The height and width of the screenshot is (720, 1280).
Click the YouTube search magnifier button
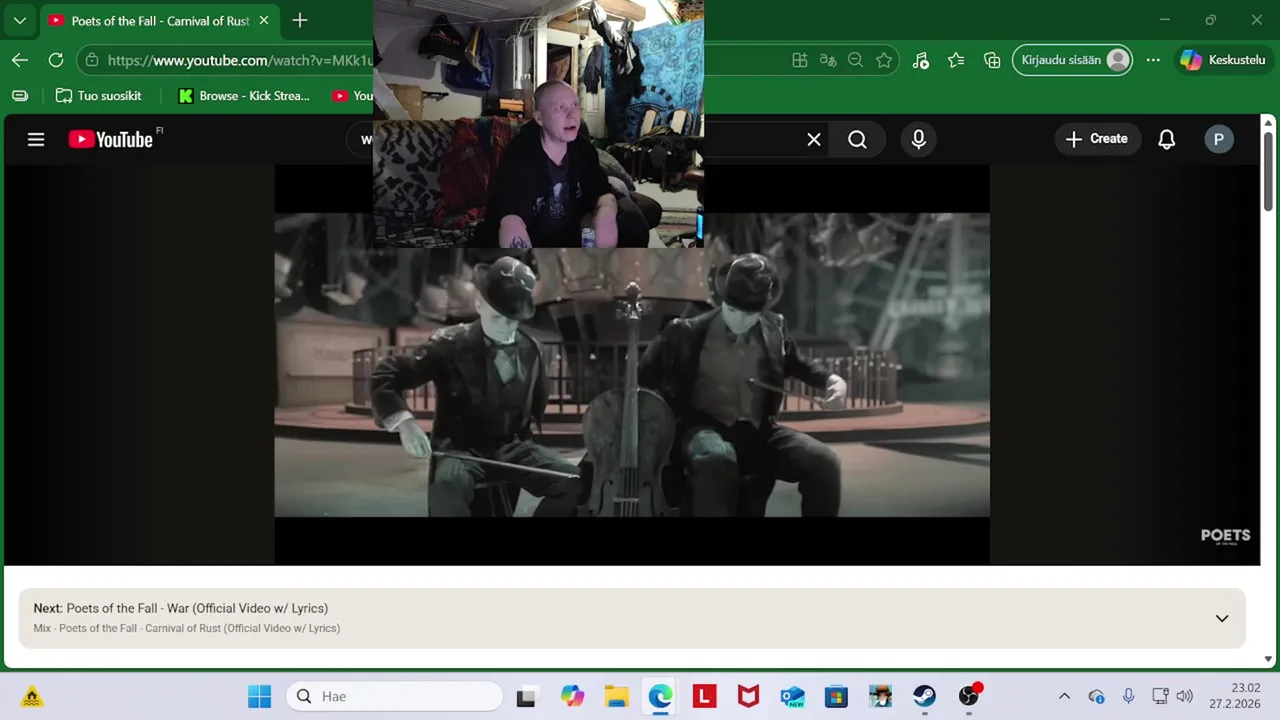click(858, 140)
